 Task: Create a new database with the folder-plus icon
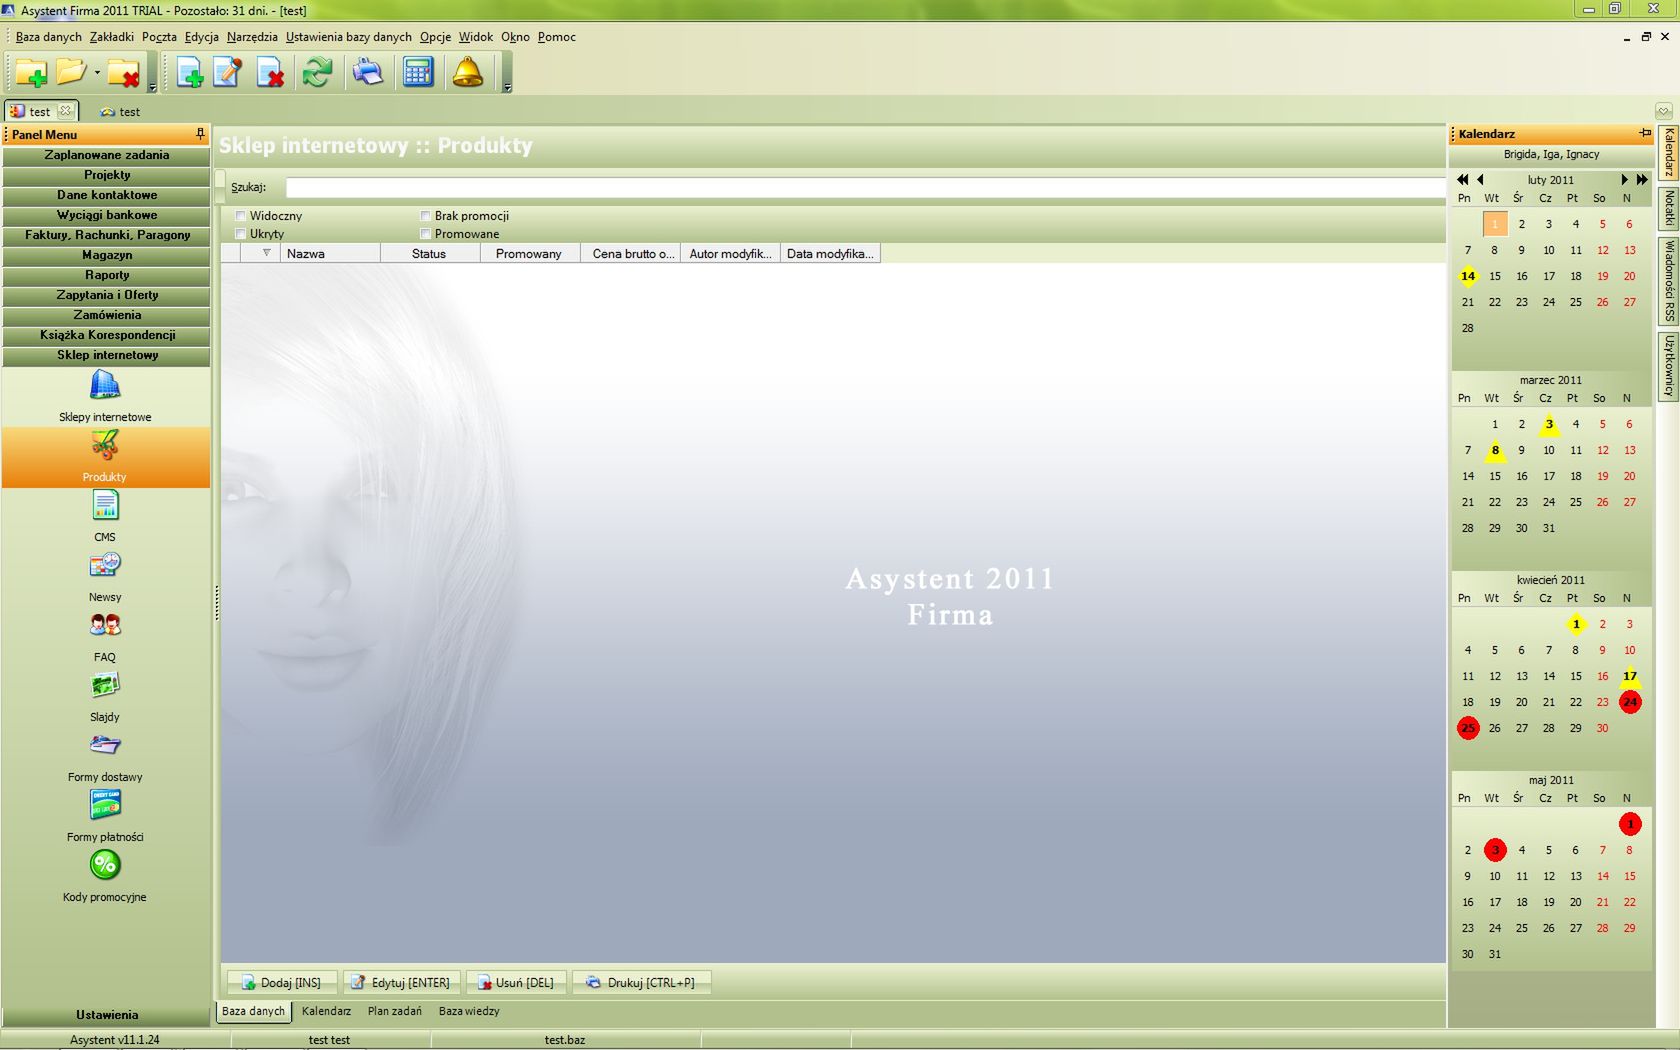pyautogui.click(x=30, y=72)
